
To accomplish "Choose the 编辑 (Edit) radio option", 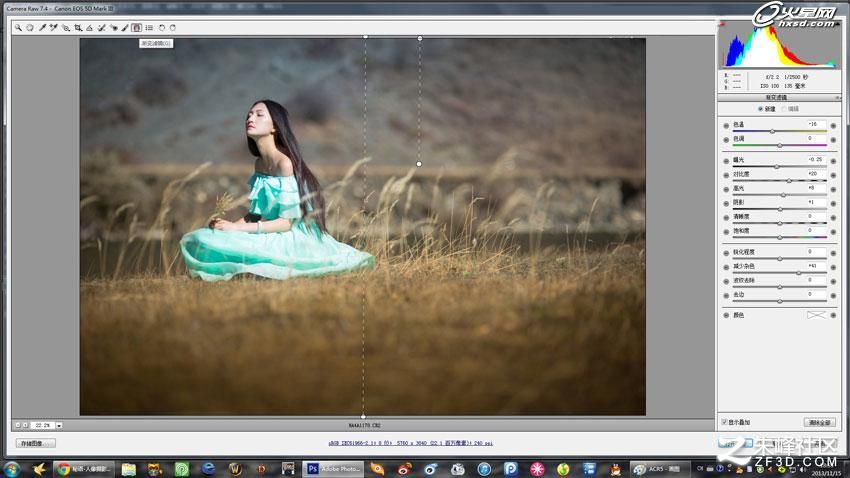I will coord(784,109).
